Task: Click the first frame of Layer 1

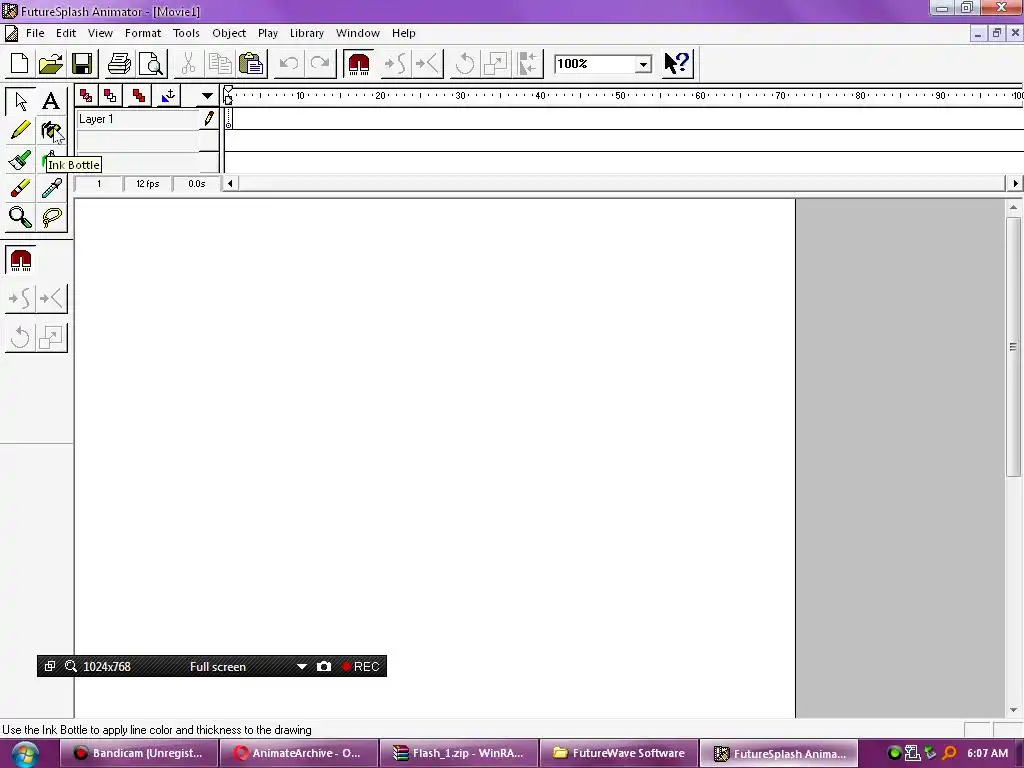Action: point(229,118)
